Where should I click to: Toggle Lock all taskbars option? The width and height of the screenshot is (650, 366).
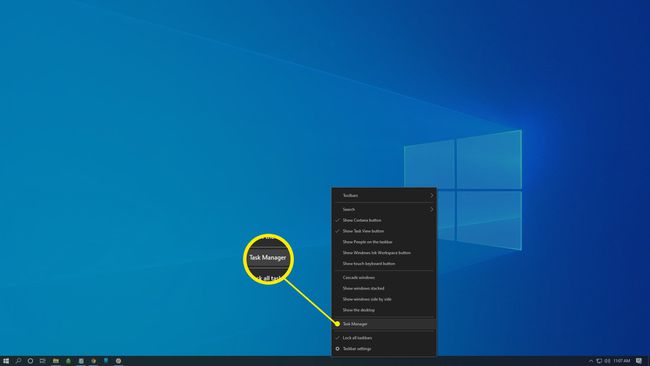click(384, 338)
